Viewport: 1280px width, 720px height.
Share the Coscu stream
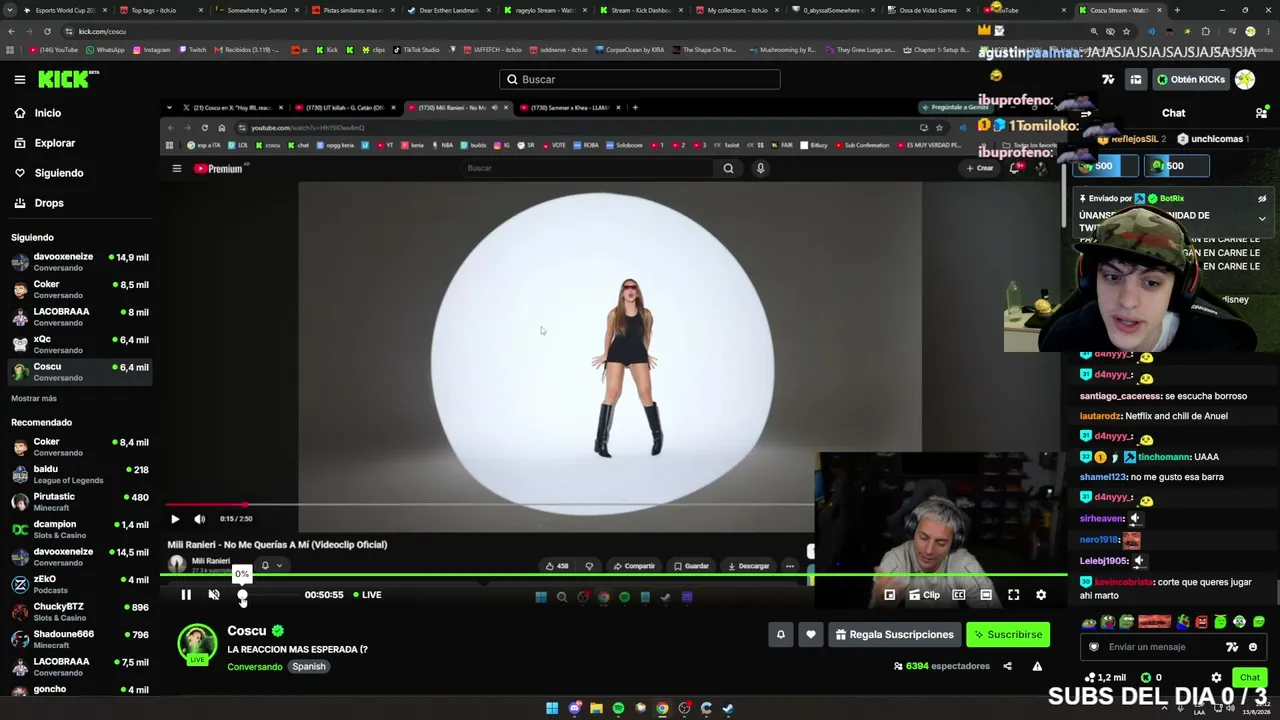click(1007, 666)
